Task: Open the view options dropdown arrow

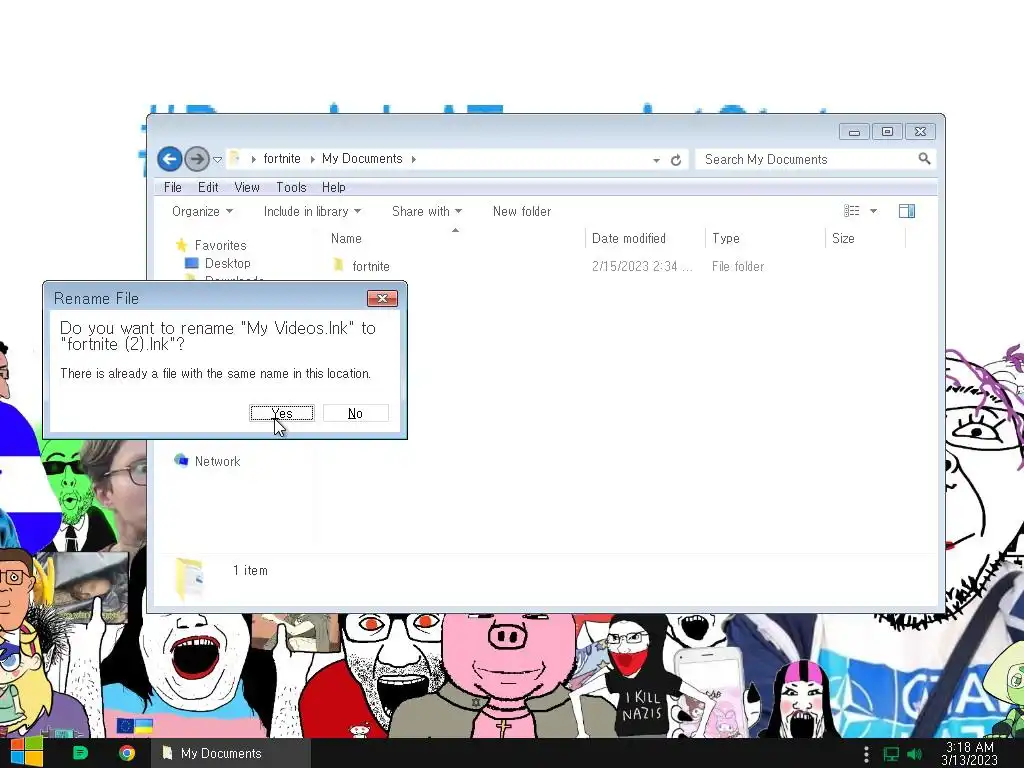Action: 874,211
